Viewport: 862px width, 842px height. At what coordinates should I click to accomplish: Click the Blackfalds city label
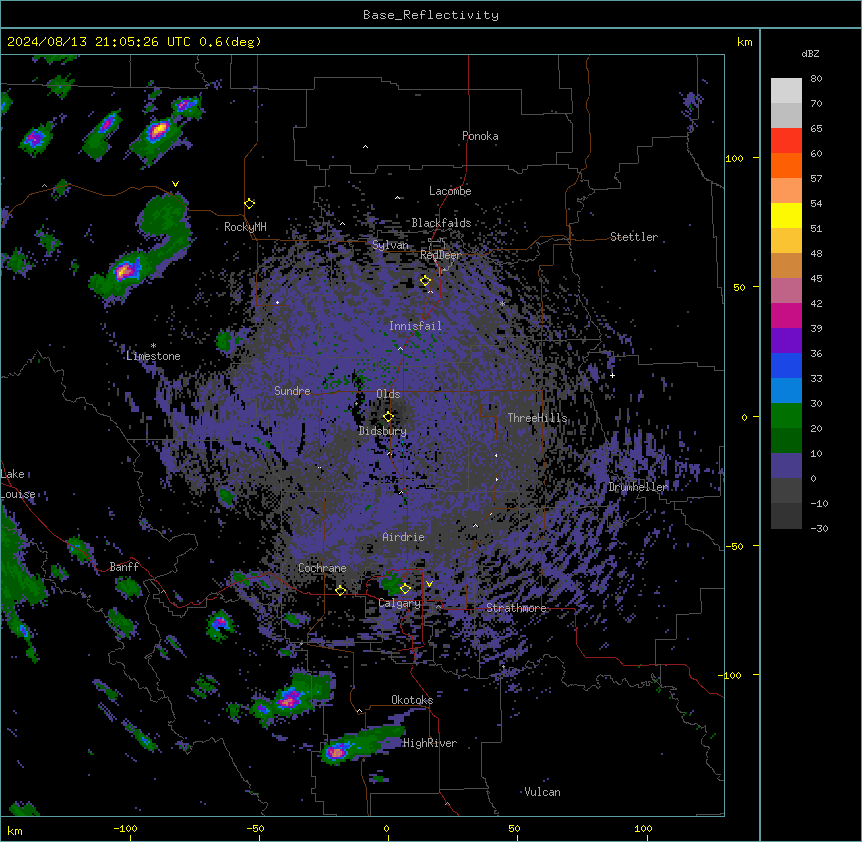[x=441, y=223]
